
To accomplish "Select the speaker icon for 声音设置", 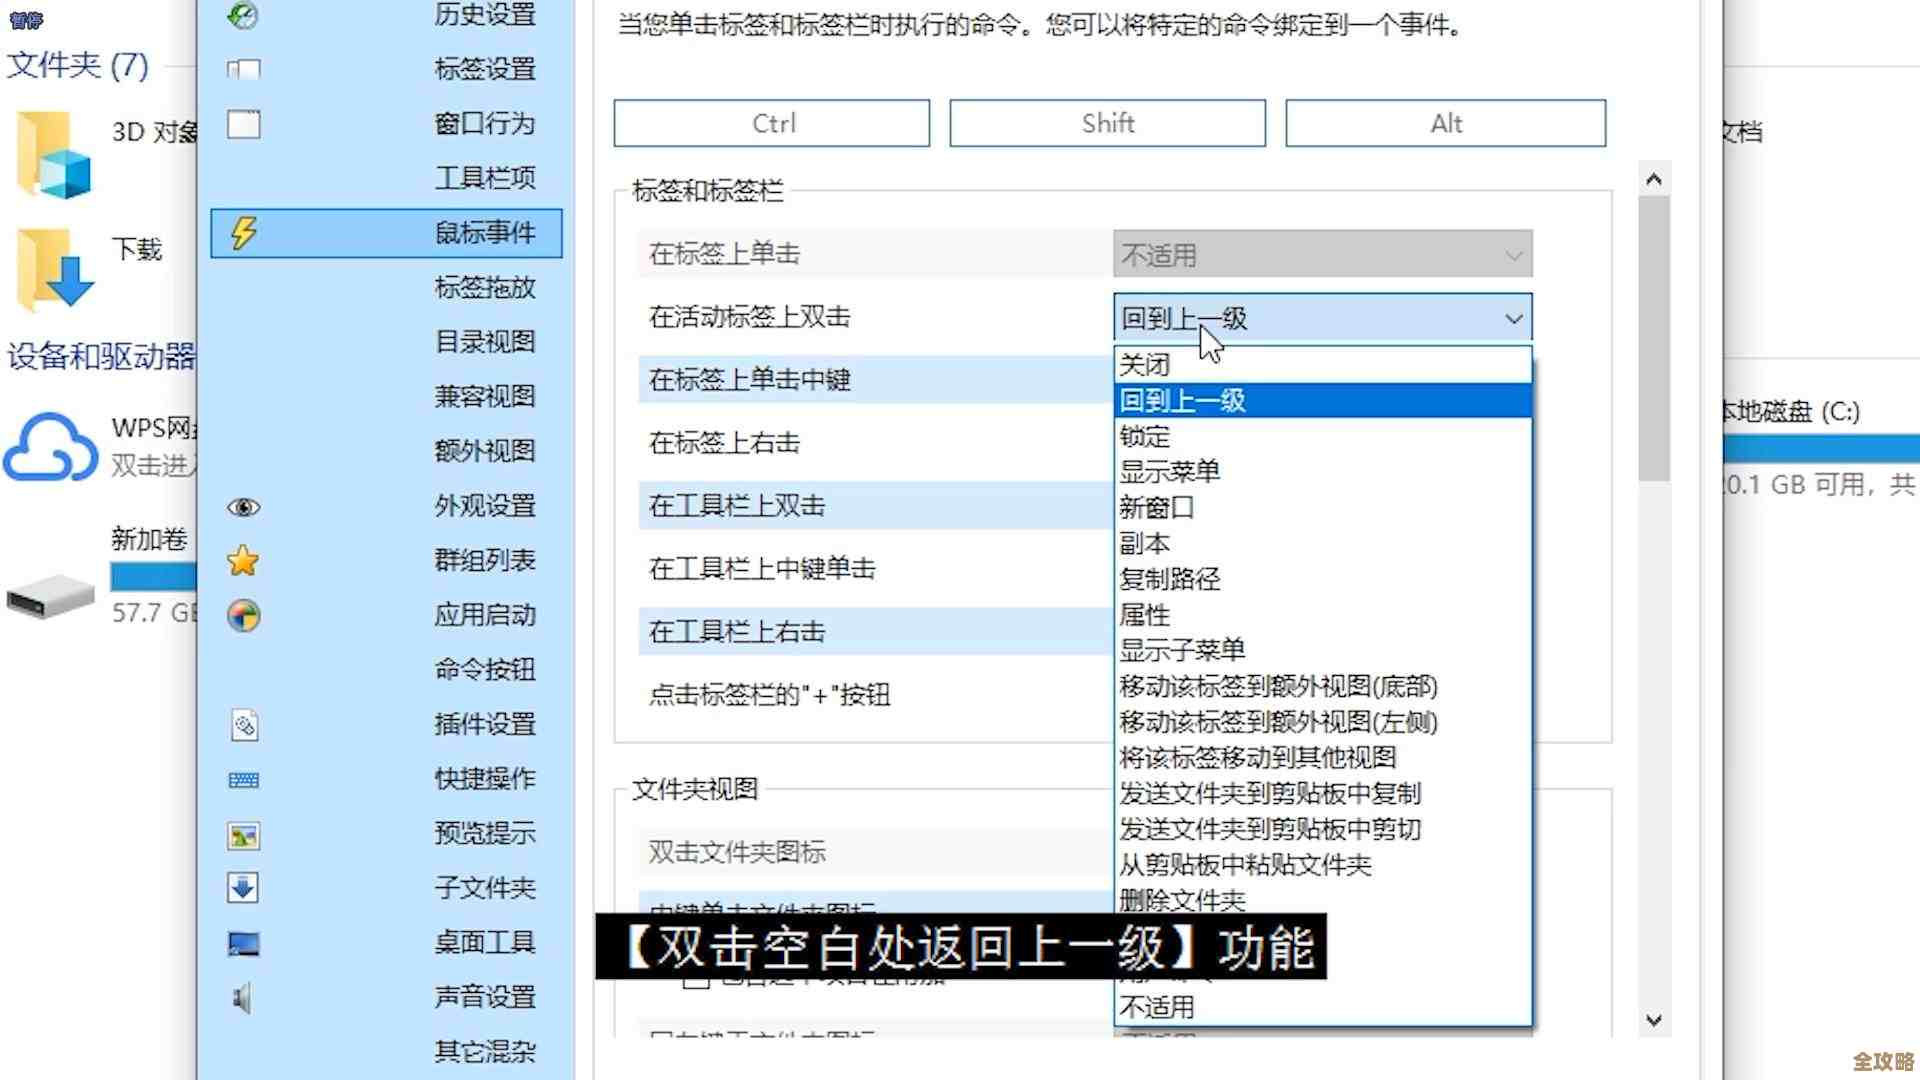I will coord(242,997).
